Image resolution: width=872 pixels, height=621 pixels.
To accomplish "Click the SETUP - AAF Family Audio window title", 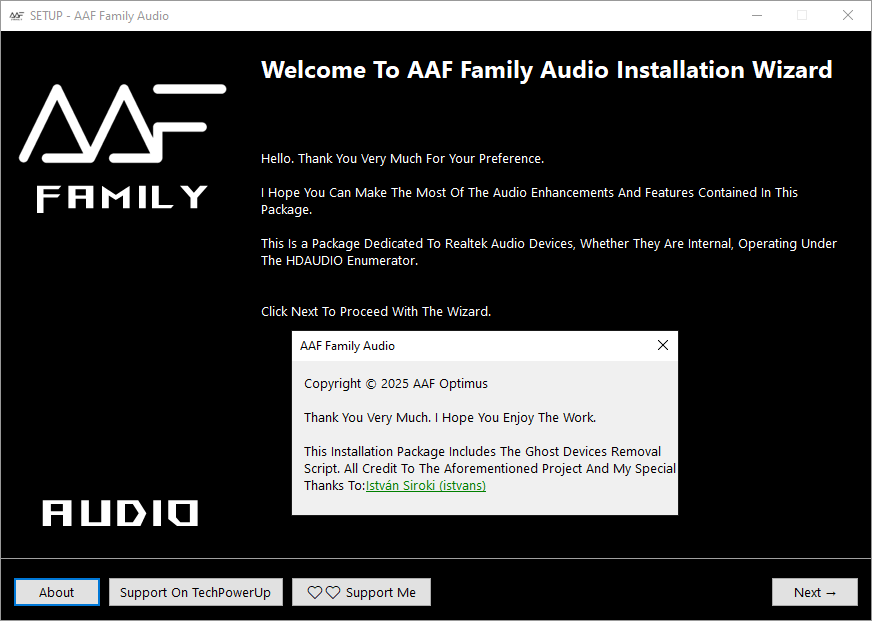I will (99, 16).
